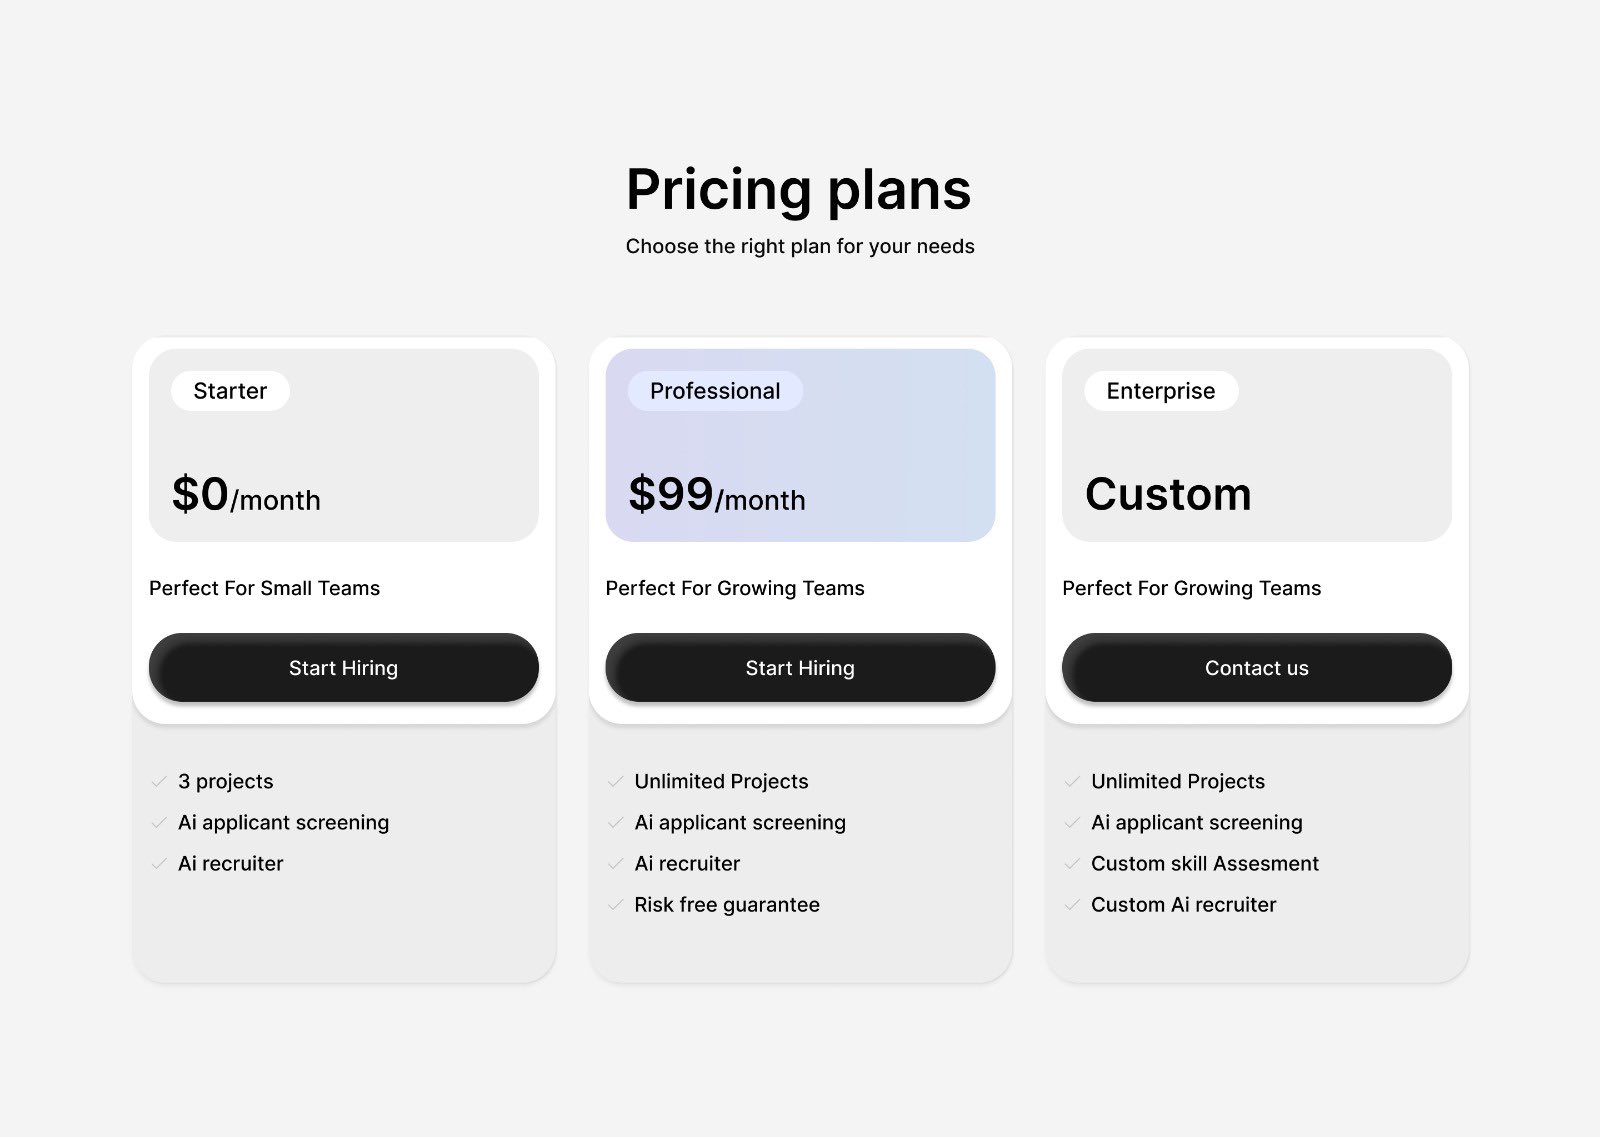
Task: Click the "Contact us" button
Action: 1256,668
